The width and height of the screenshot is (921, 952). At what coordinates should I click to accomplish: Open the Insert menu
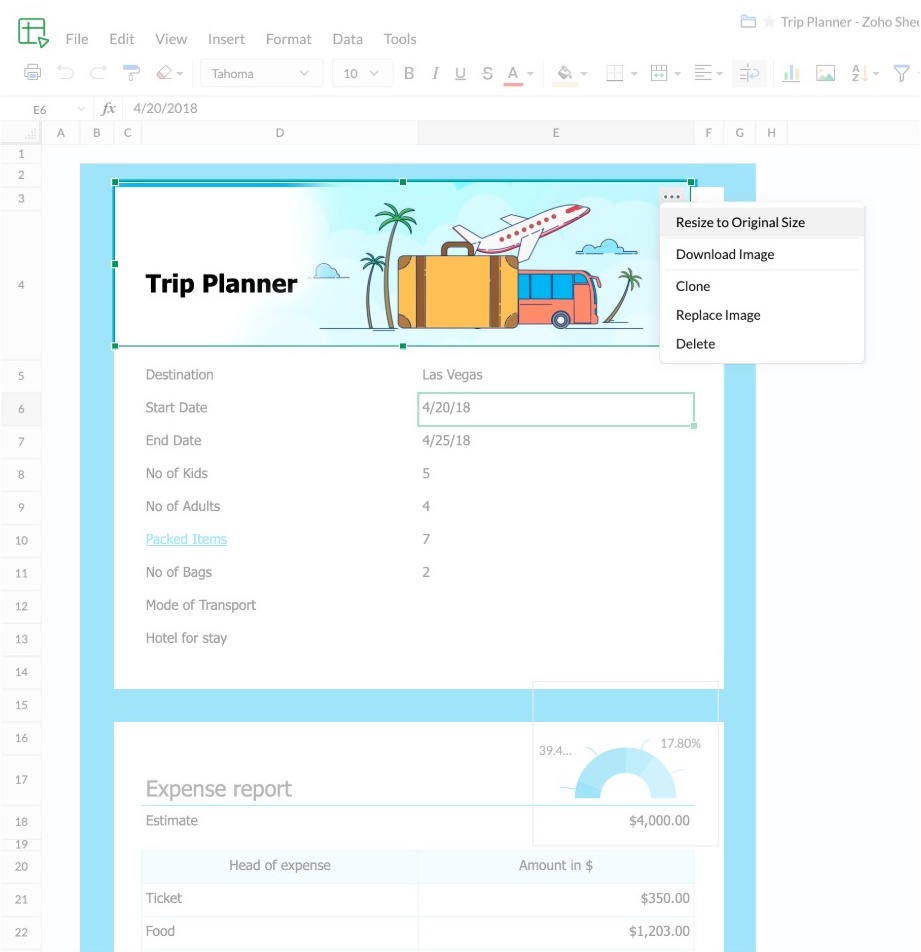pyautogui.click(x=226, y=39)
